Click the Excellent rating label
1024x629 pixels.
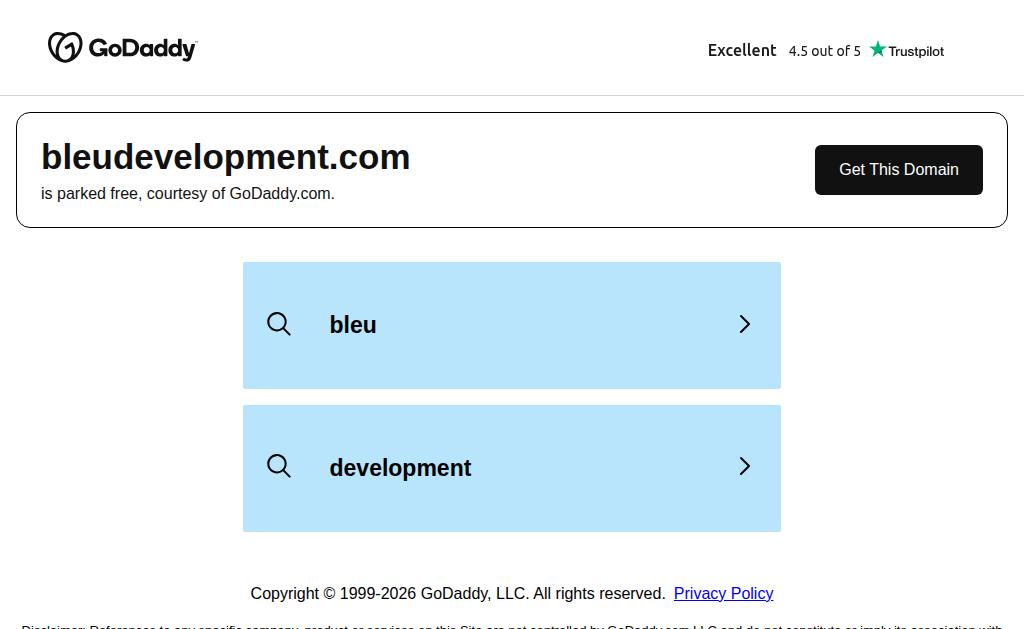(x=742, y=50)
